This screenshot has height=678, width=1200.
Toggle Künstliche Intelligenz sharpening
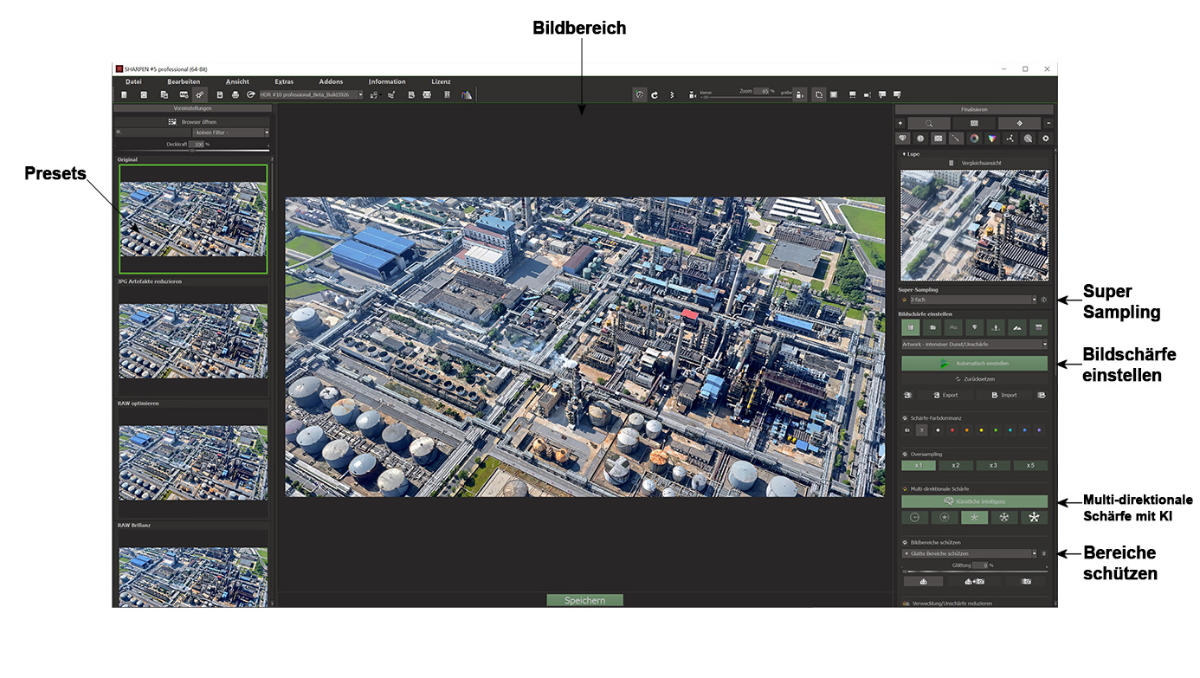pyautogui.click(x=974, y=501)
